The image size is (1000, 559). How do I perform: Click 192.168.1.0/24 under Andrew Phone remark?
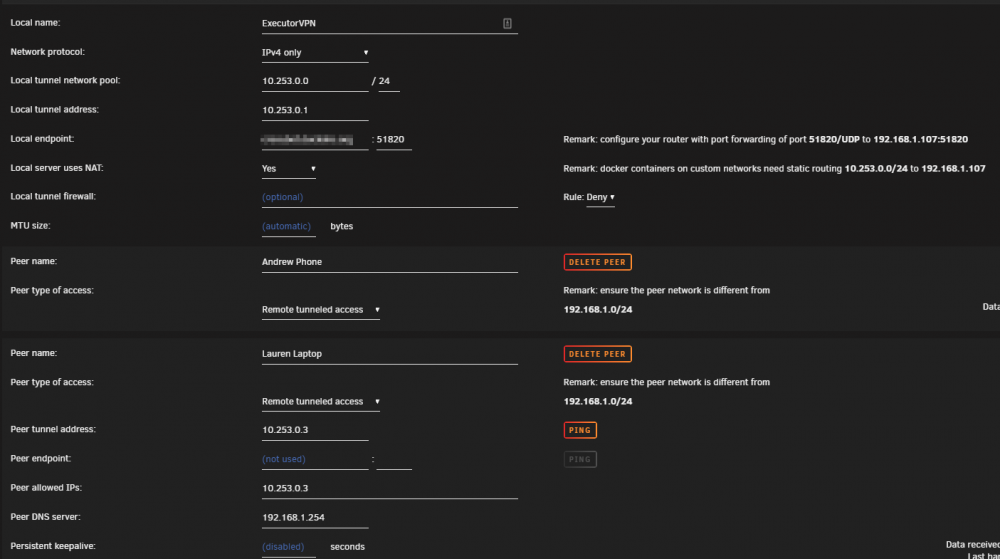tap(598, 310)
